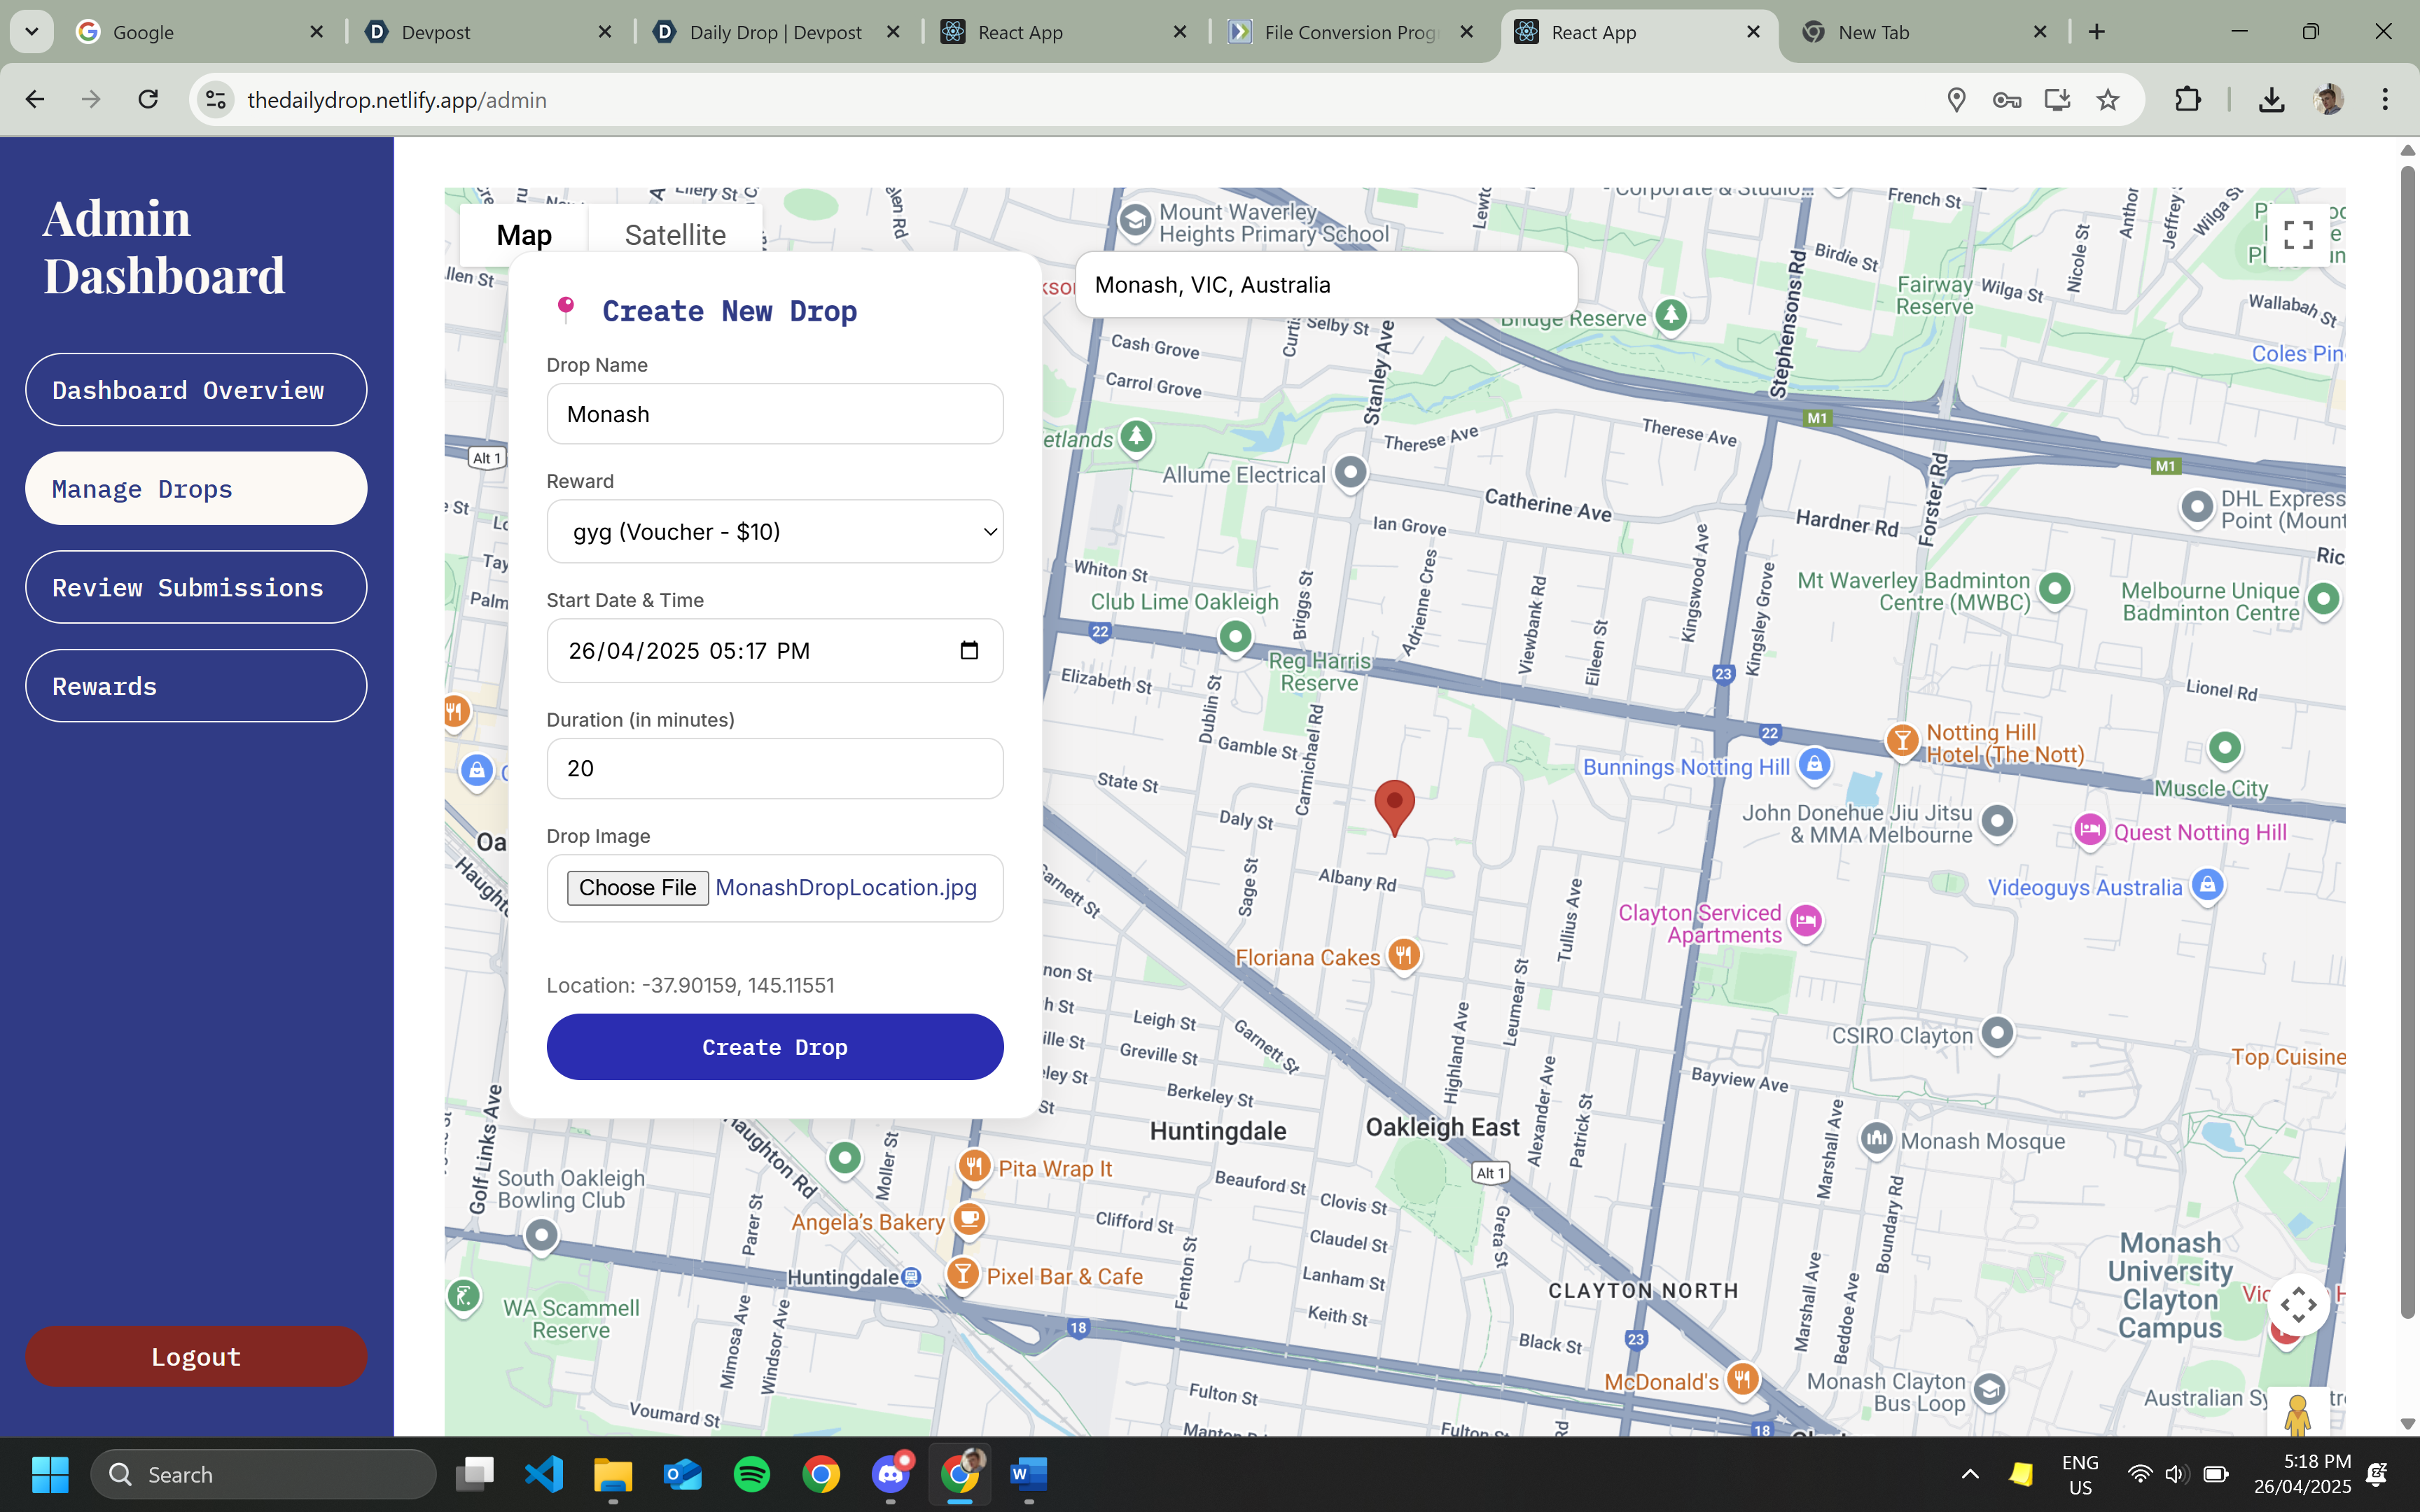Expand the Reward dropdown

(775, 532)
